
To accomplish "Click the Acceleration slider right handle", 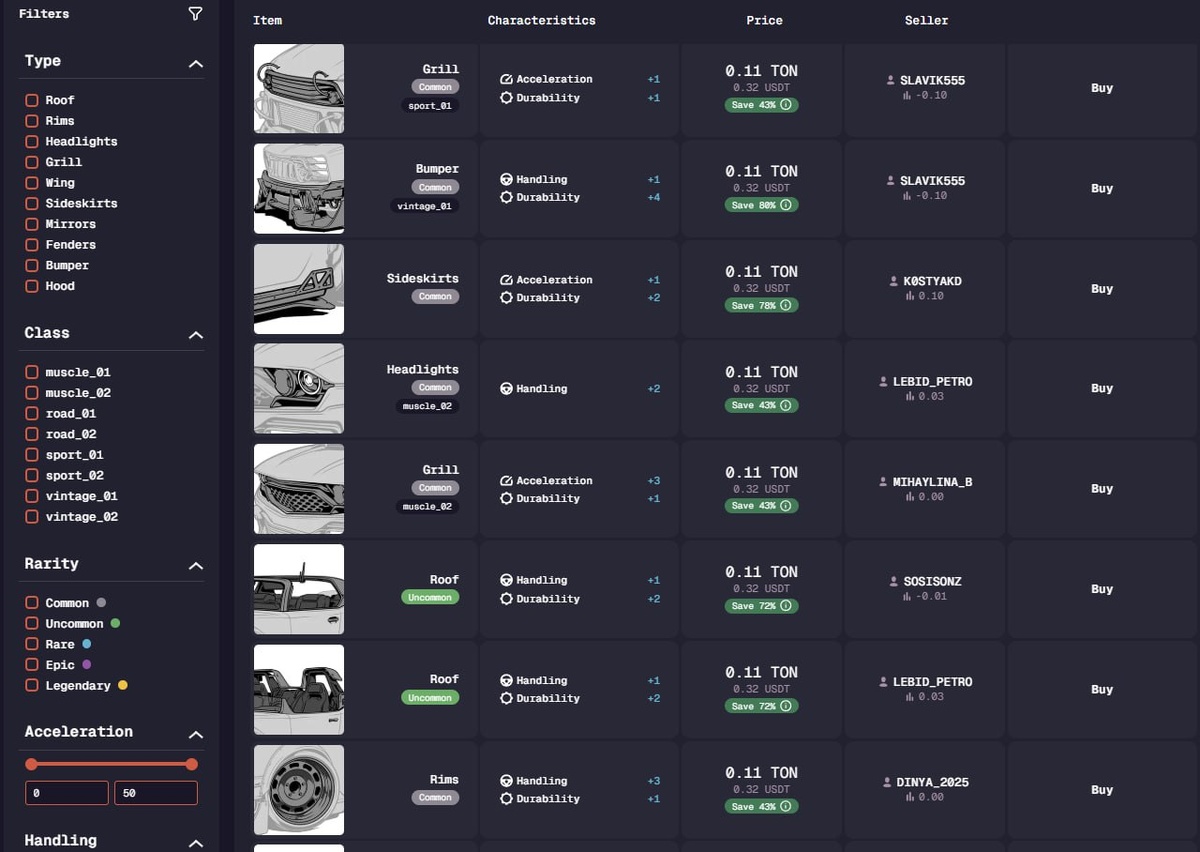I will tap(191, 764).
